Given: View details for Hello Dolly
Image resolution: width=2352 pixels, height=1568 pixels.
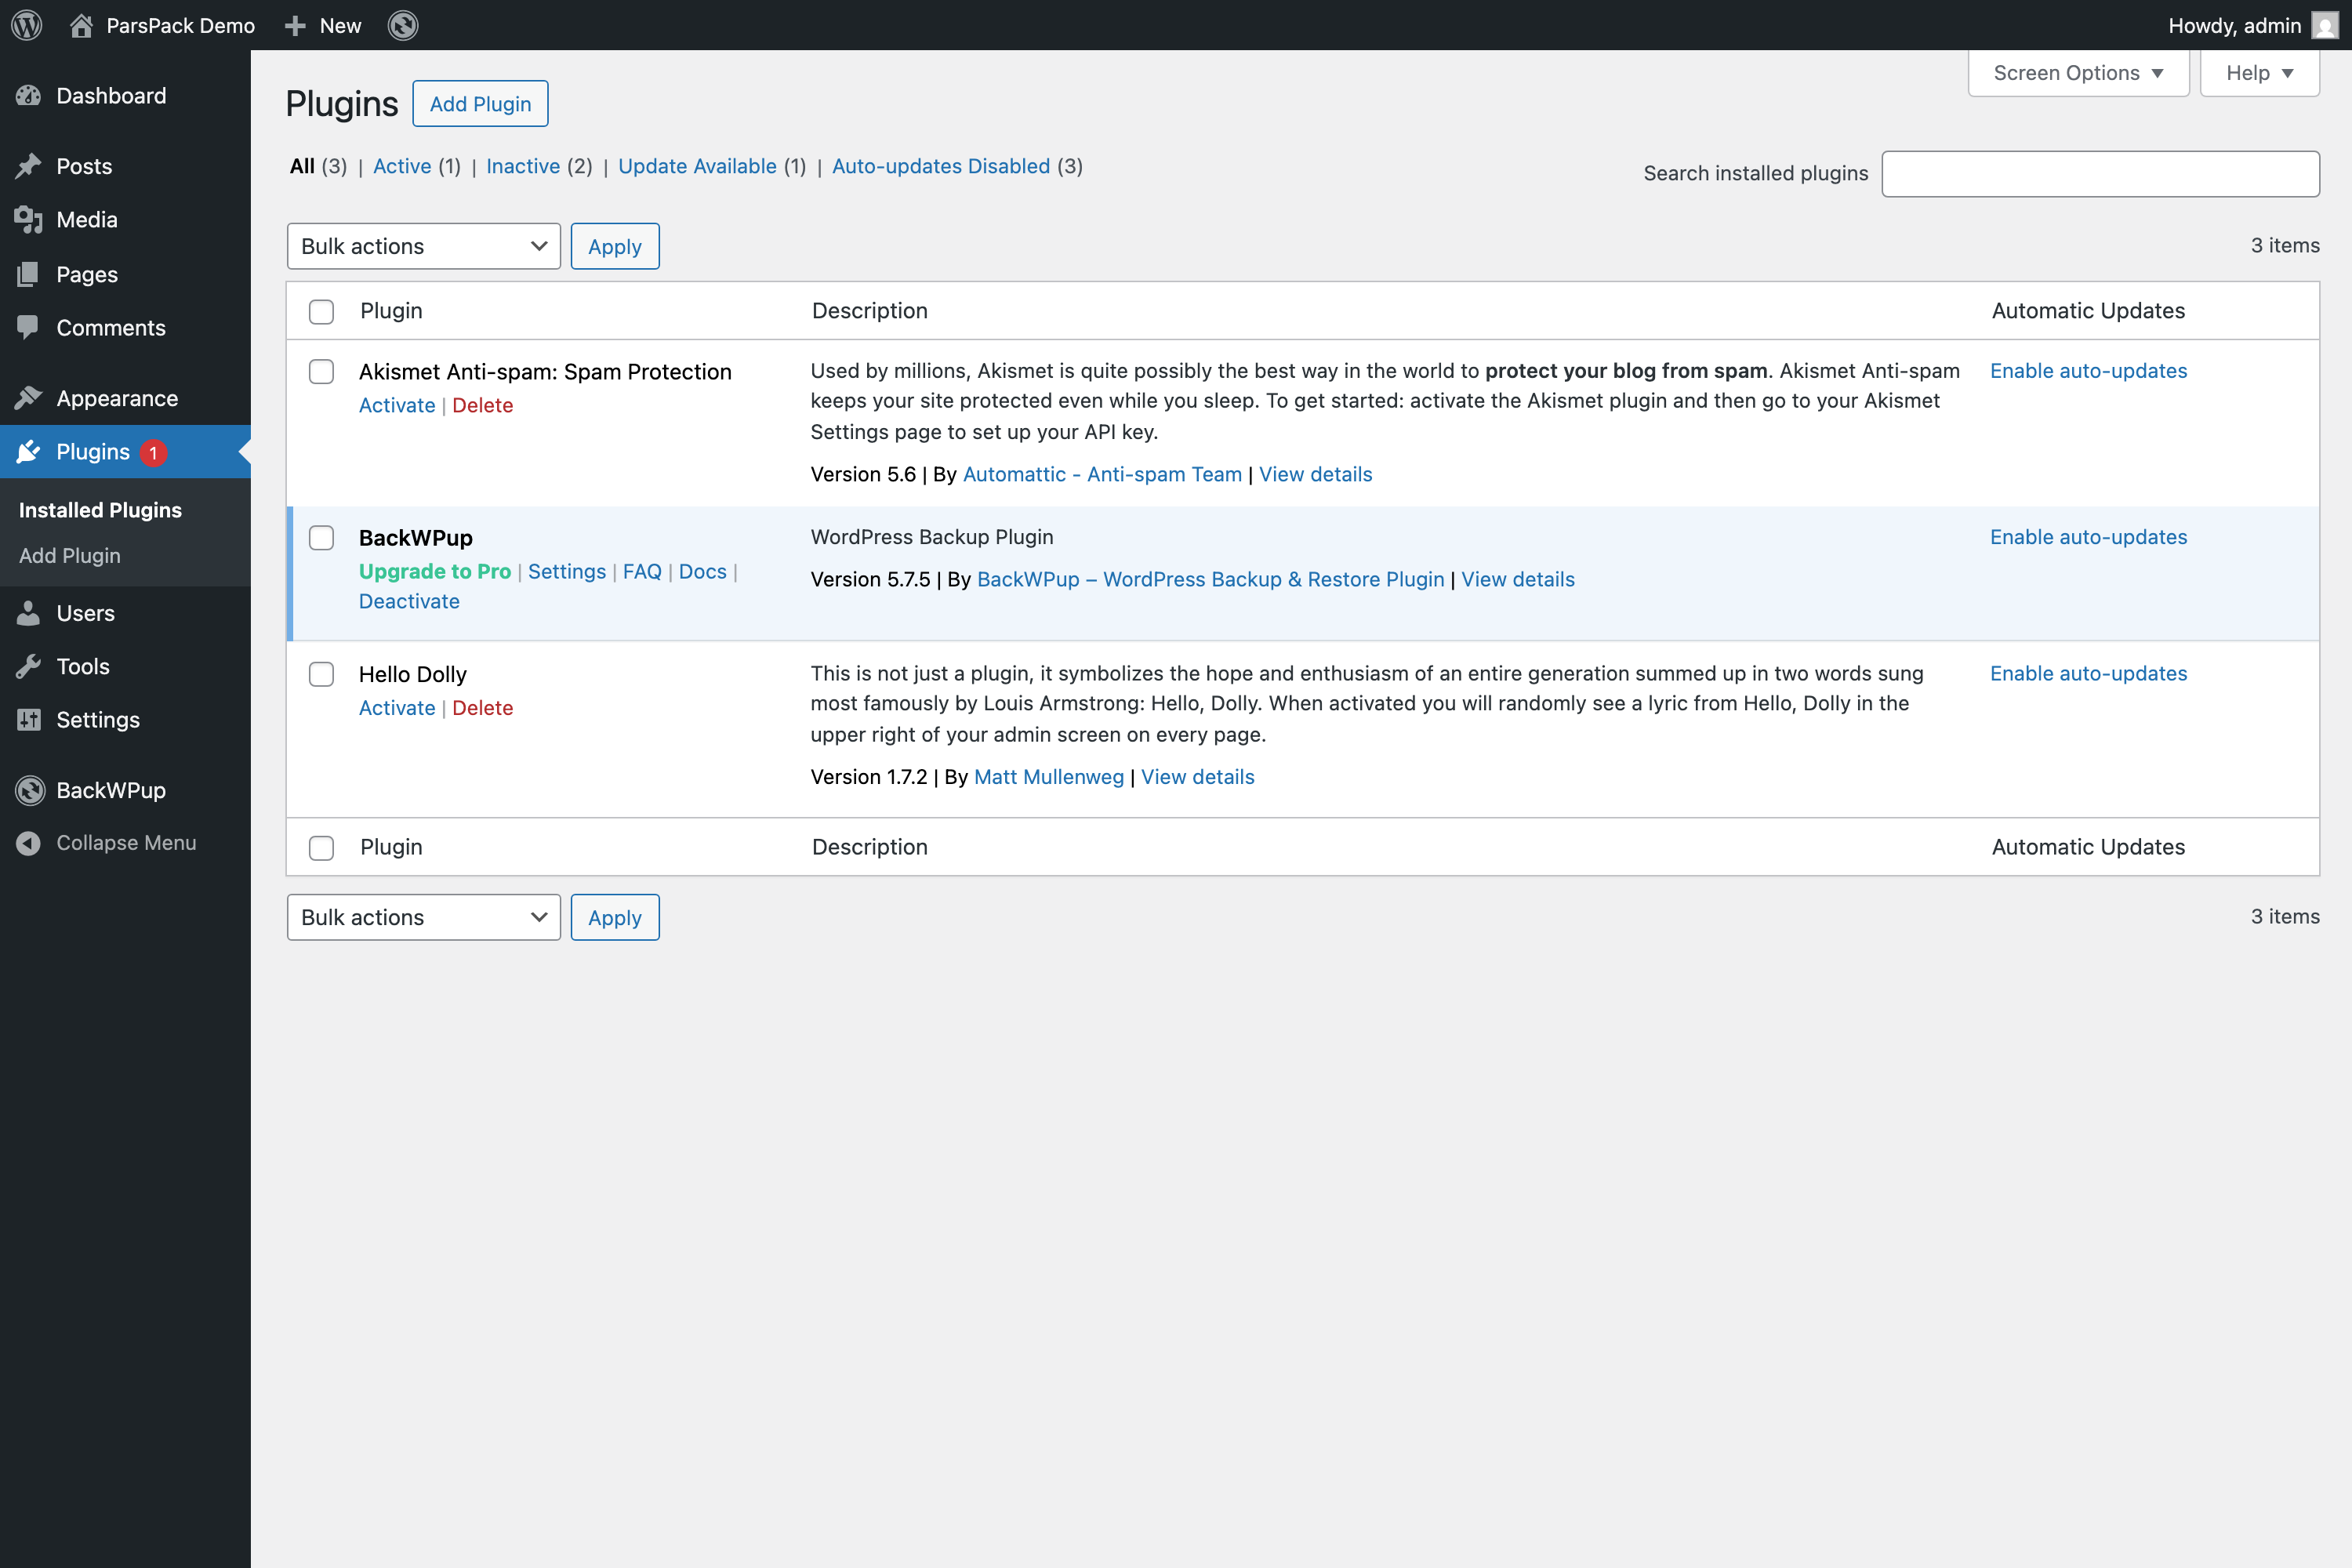Looking at the screenshot, I should tap(1197, 777).
